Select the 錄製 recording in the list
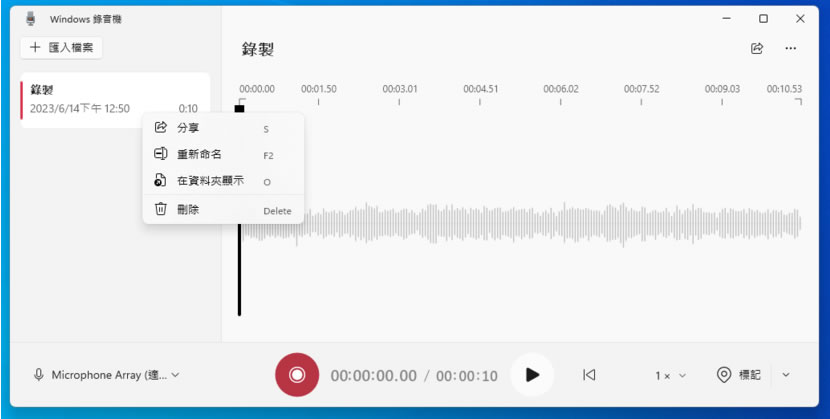This screenshot has height=419, width=830. pyautogui.click(x=115, y=100)
